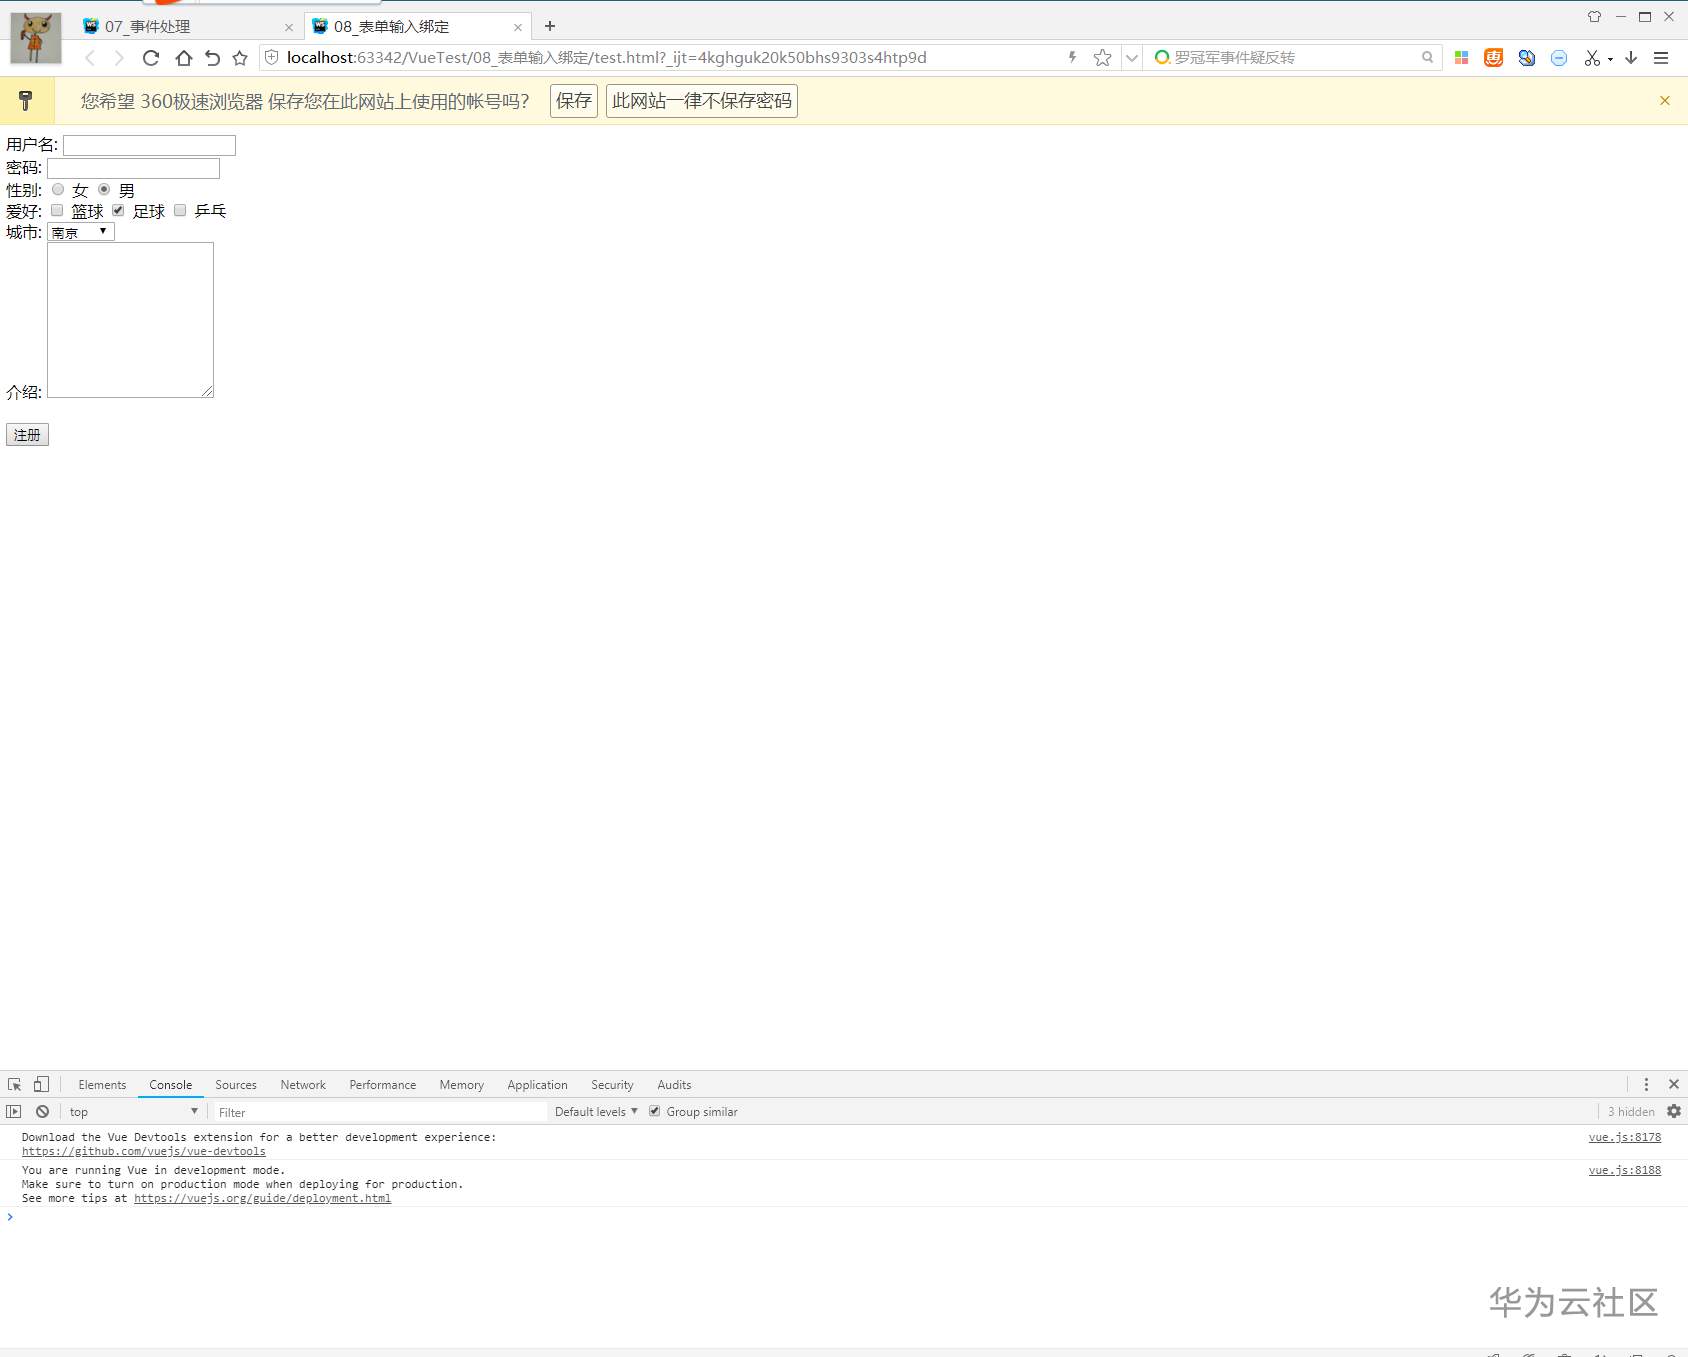
Task: Check the 篮球 hobby checkbox
Action: (x=57, y=210)
